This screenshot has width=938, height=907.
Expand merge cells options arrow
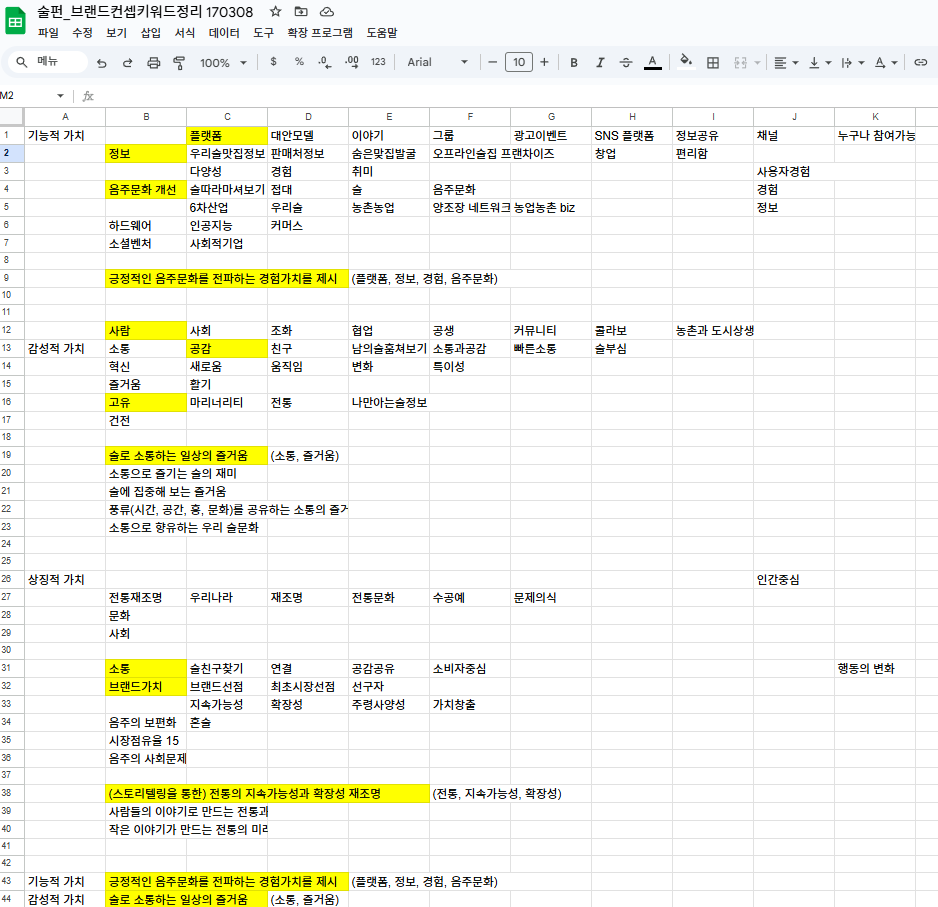(x=758, y=62)
